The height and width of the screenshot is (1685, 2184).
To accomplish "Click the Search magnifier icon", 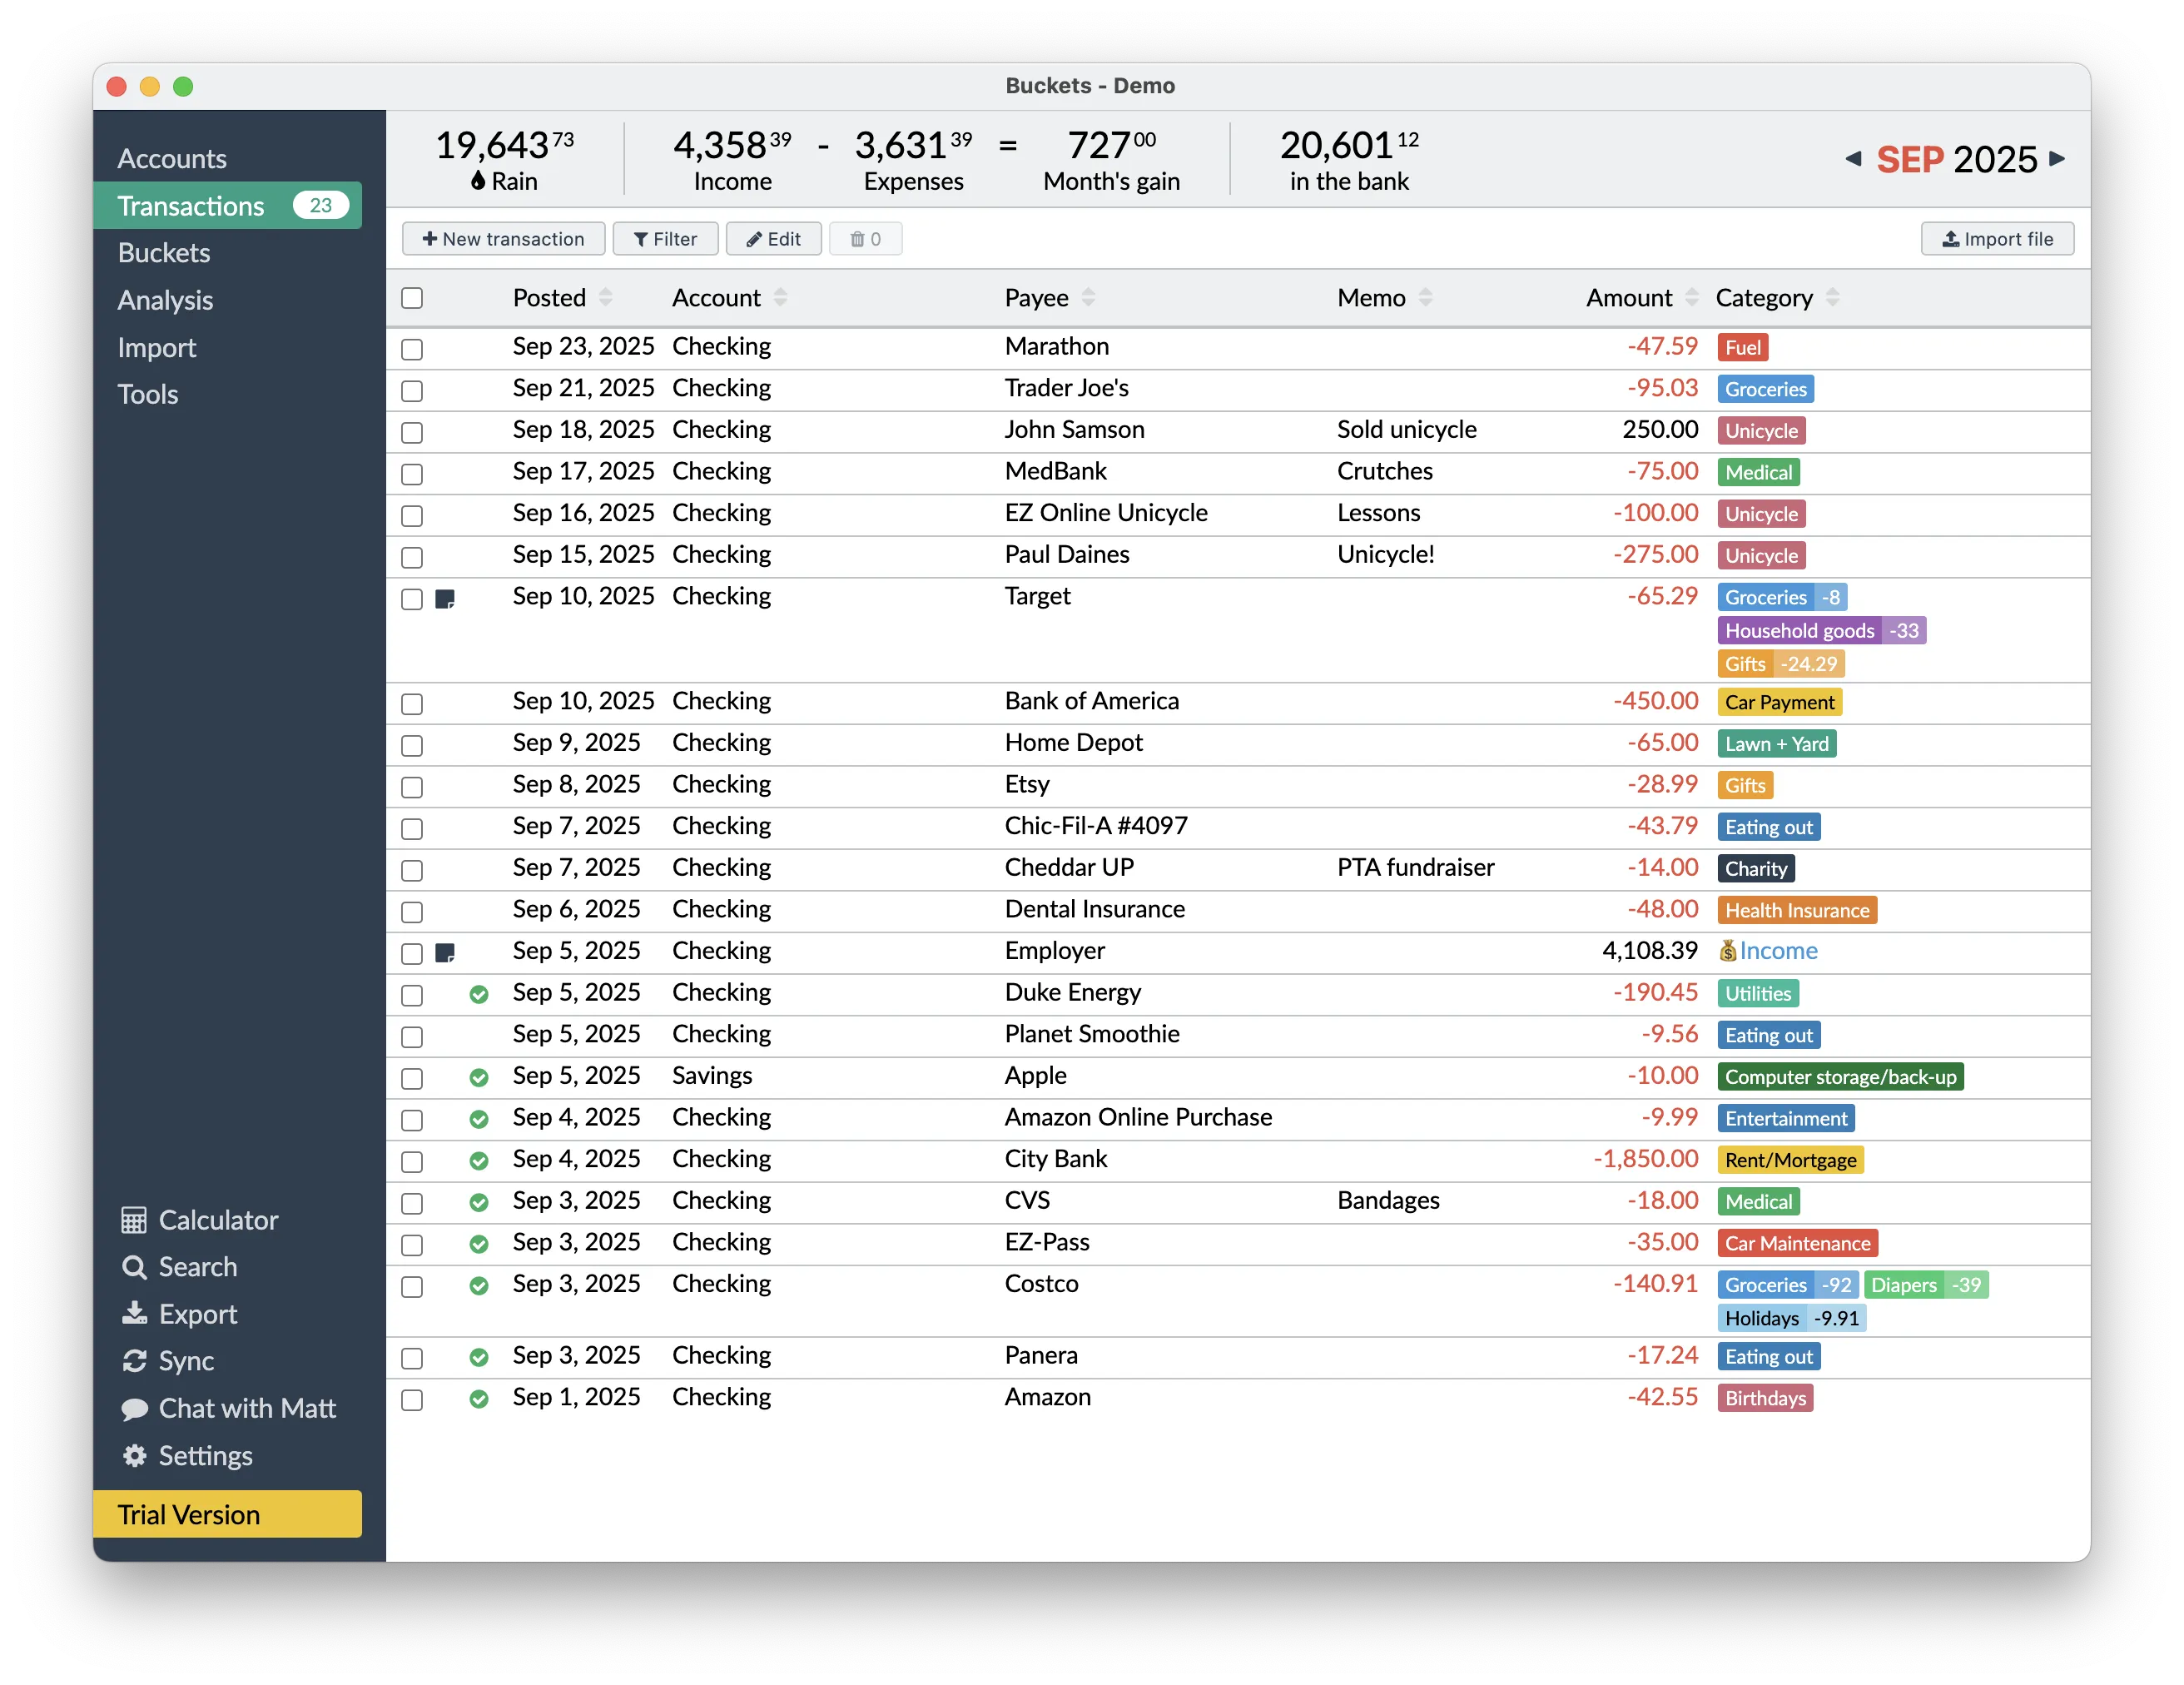I will point(134,1267).
